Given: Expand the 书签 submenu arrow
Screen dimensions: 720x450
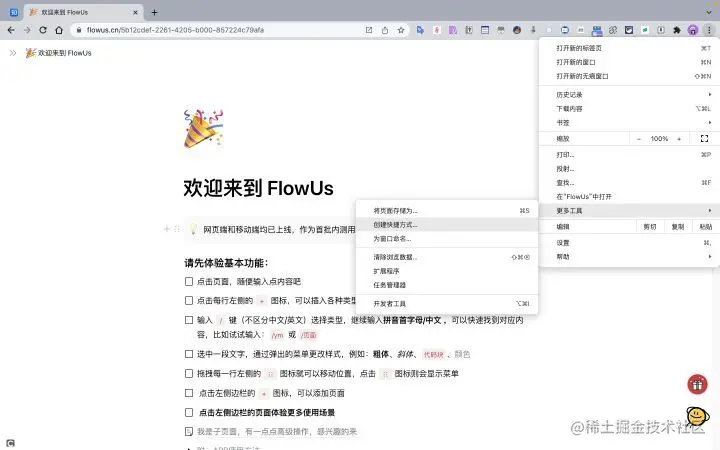Looking at the screenshot, I should [x=710, y=123].
